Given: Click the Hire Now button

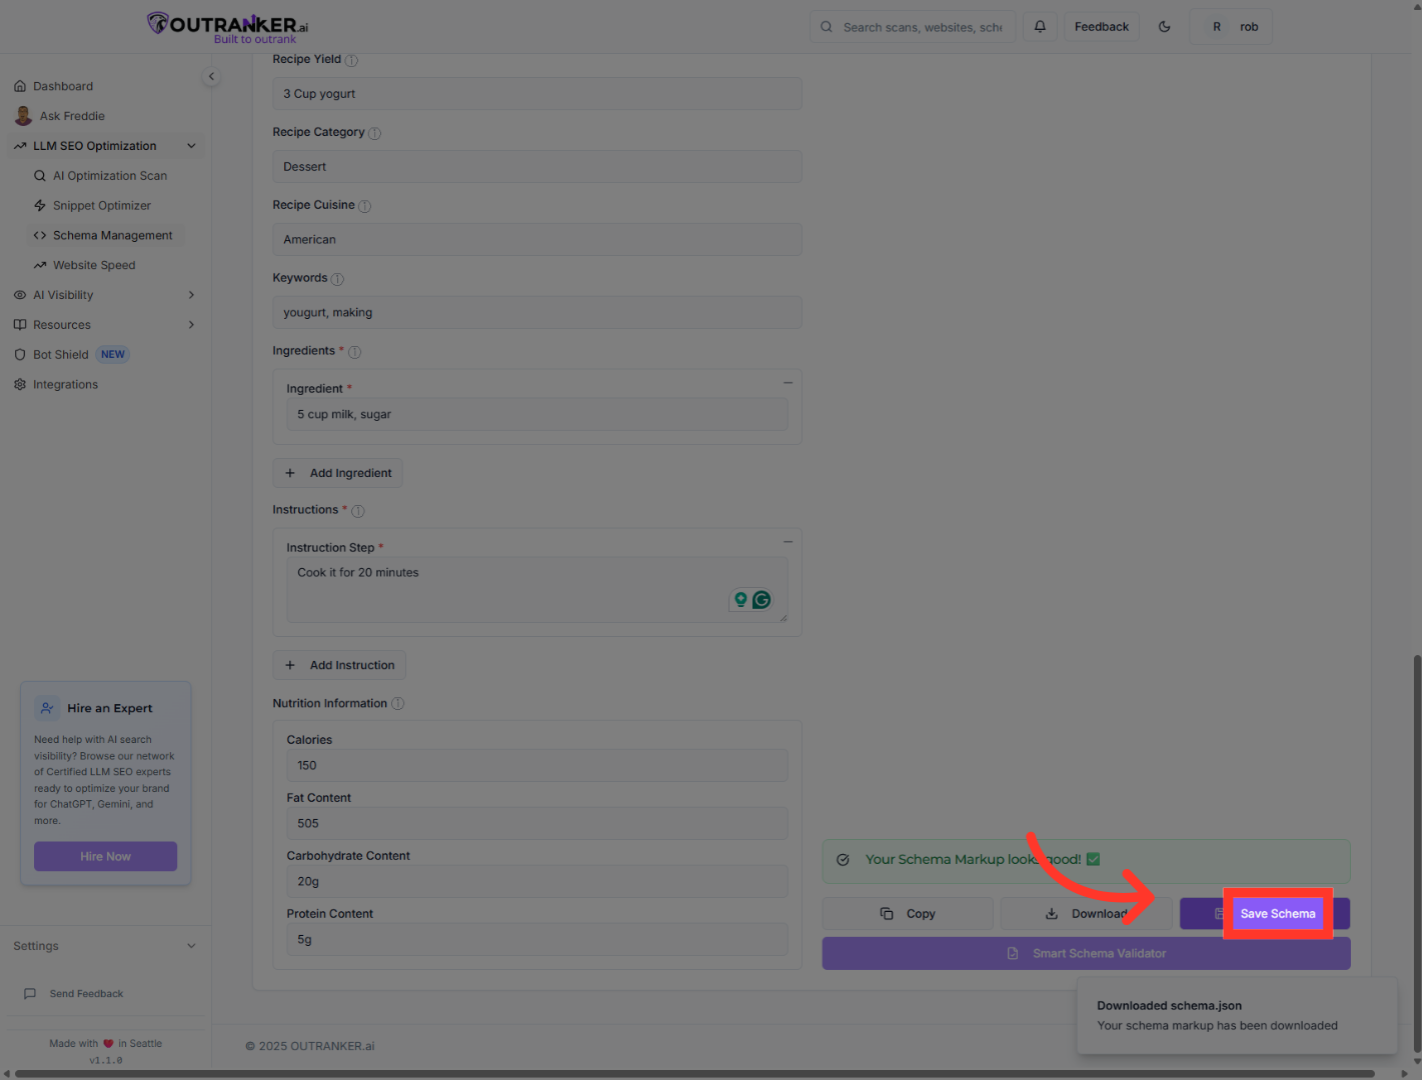Looking at the screenshot, I should 105,856.
